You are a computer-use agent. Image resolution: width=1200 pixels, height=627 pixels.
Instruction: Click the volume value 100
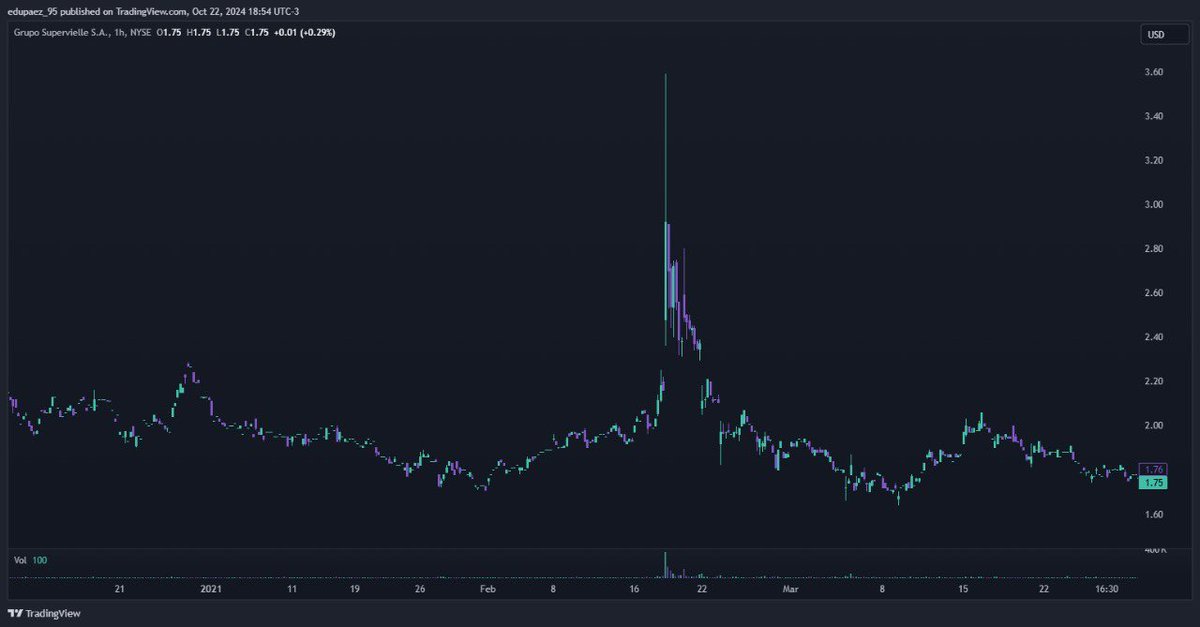point(39,560)
